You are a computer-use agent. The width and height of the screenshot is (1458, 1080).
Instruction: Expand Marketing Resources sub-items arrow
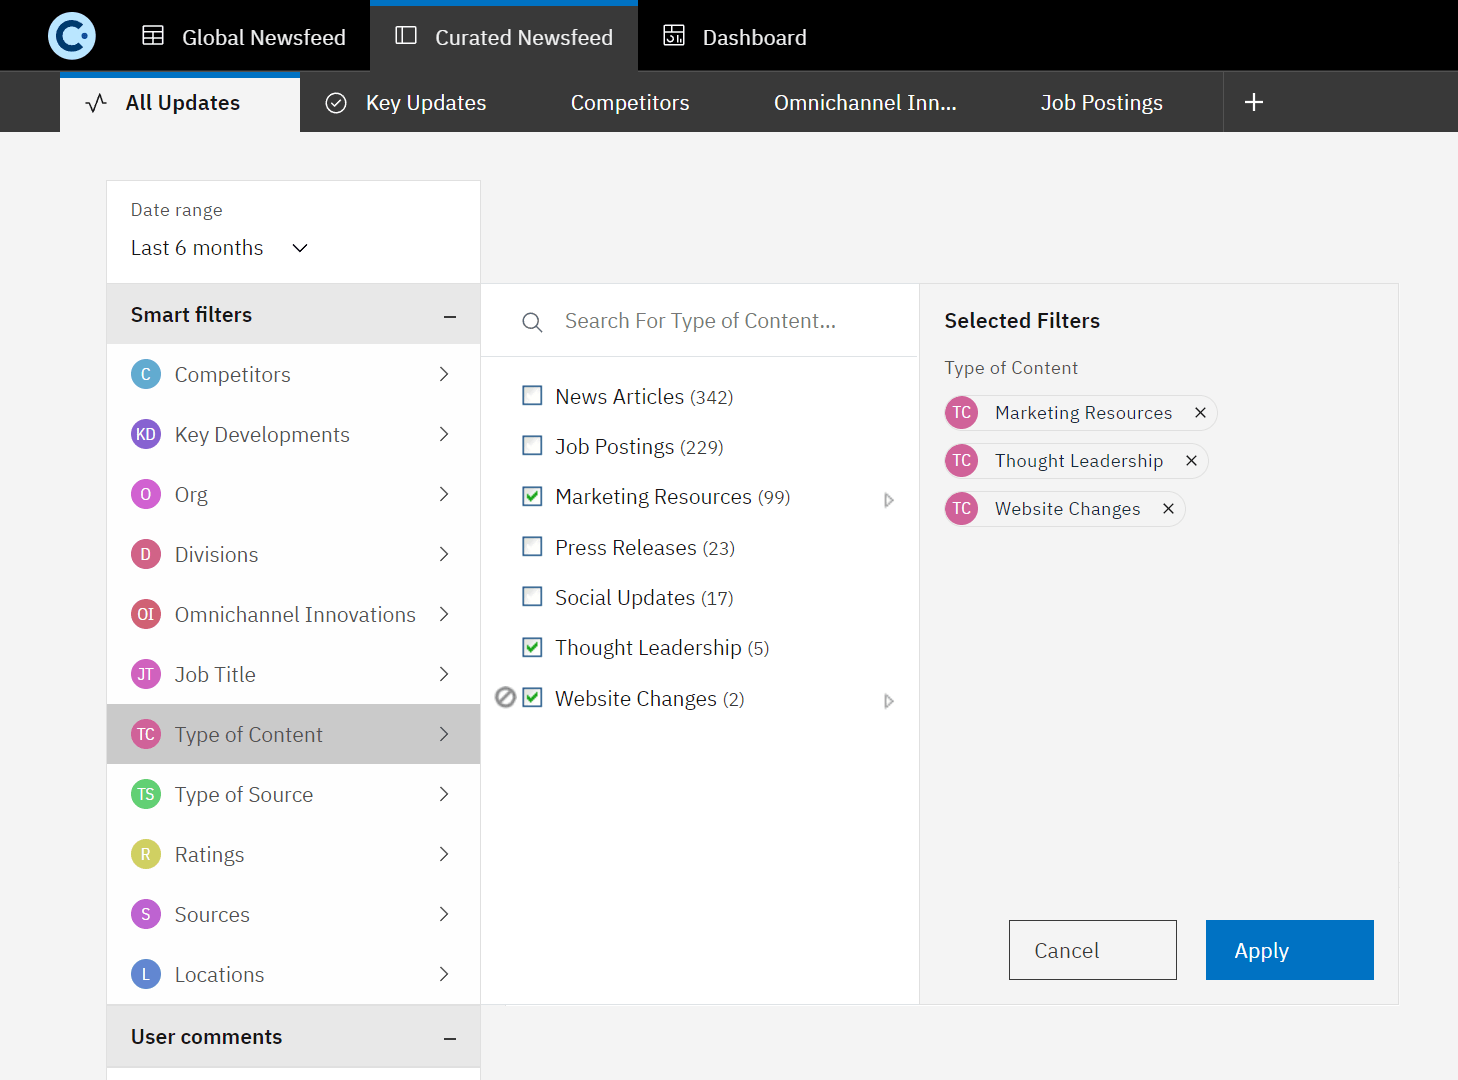pyautogui.click(x=888, y=500)
